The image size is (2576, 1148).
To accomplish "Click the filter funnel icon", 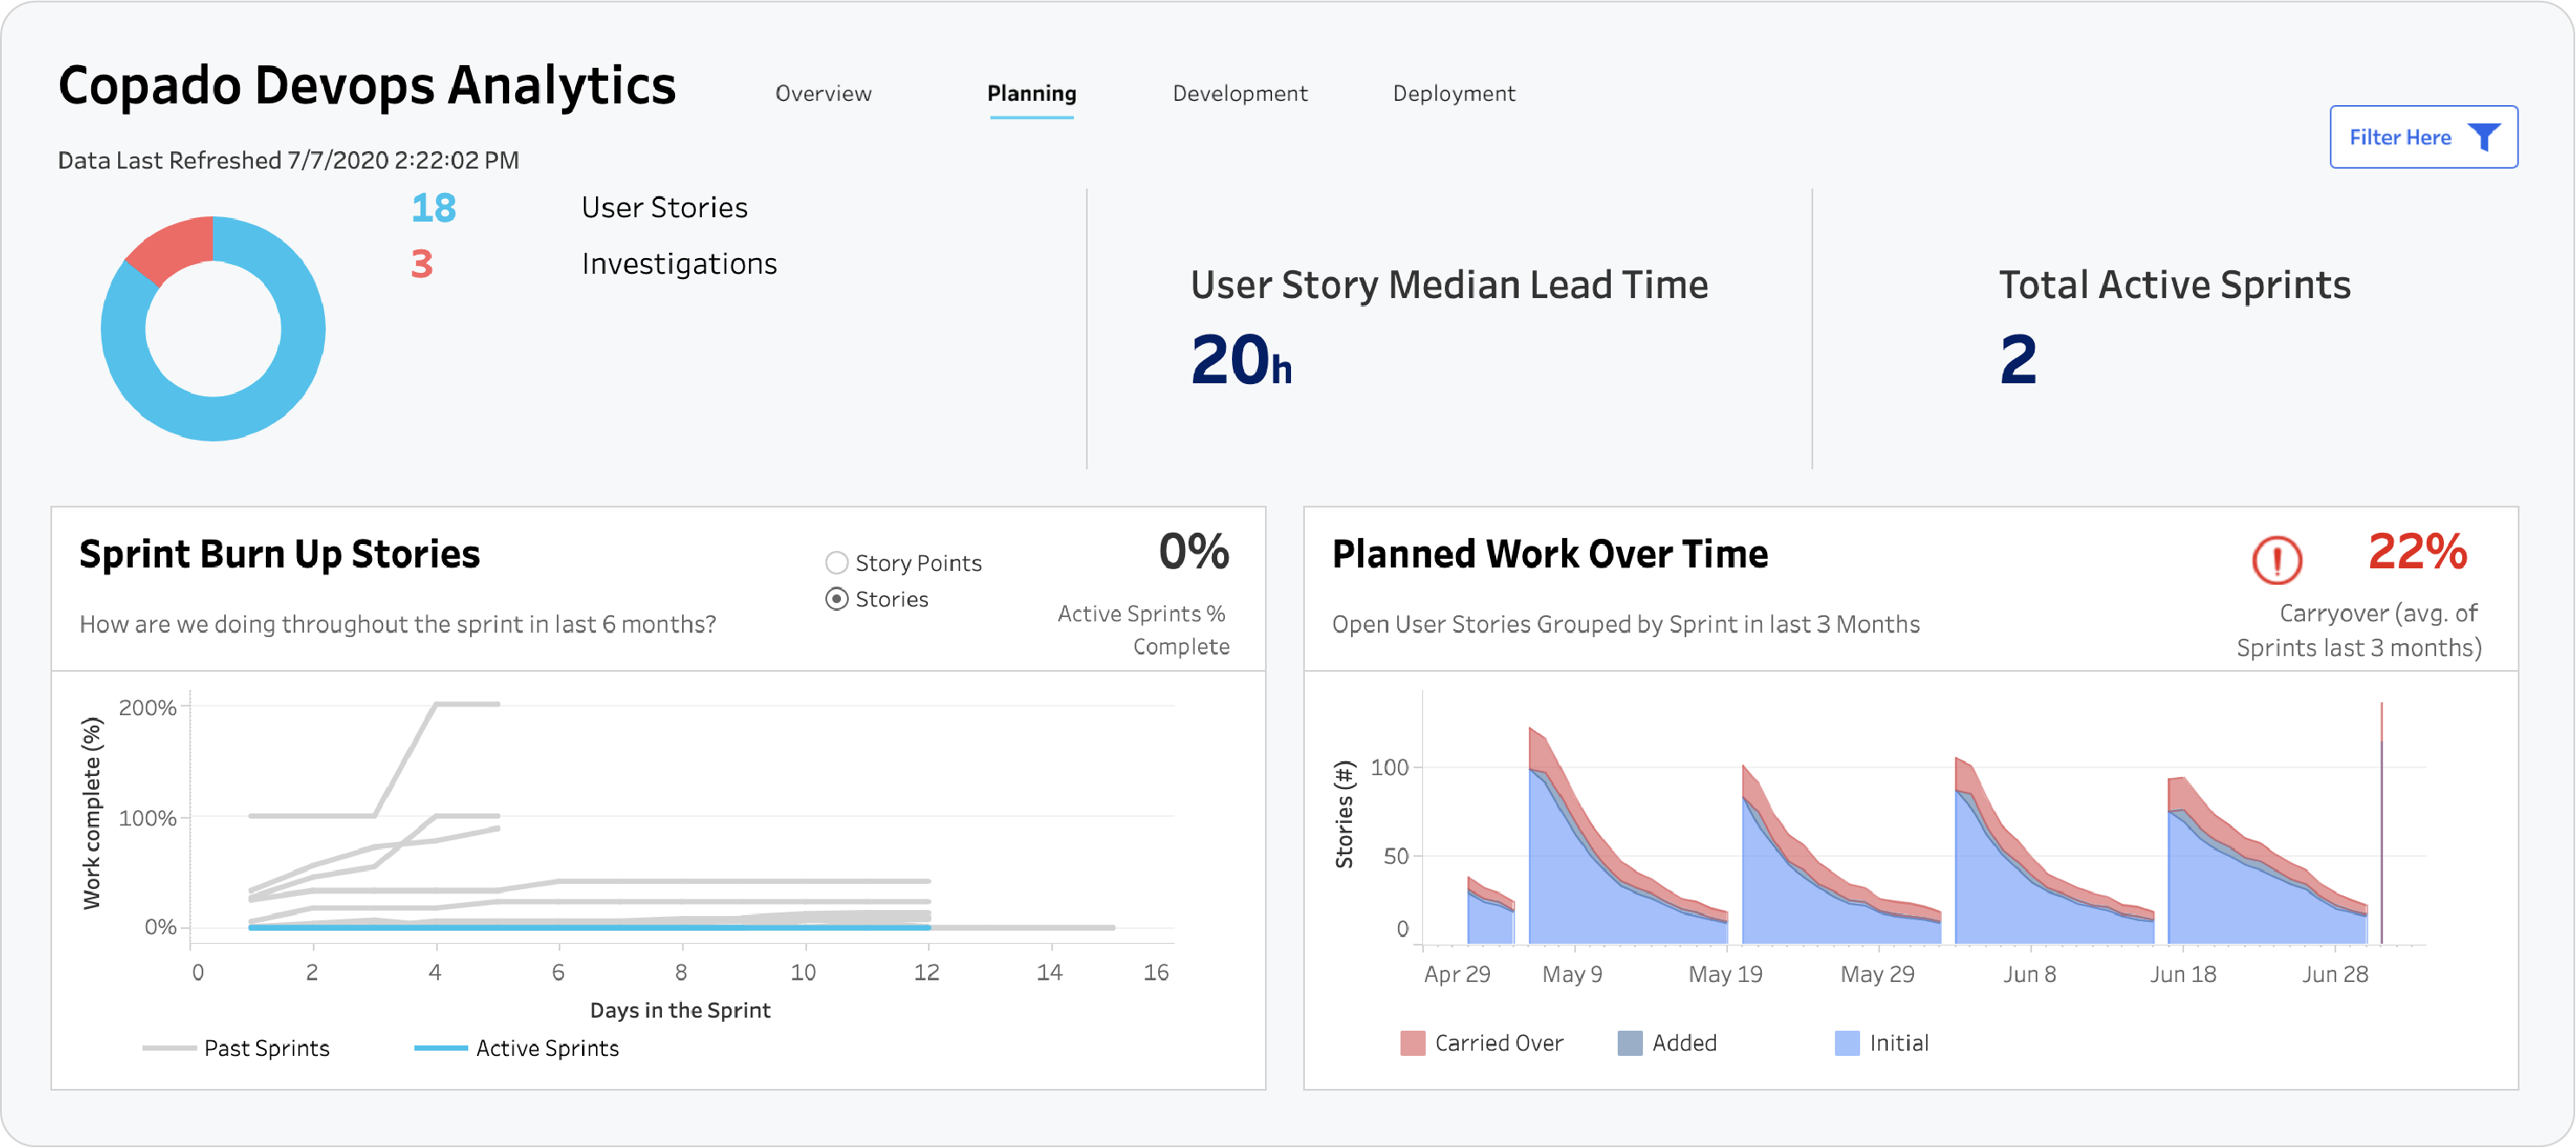I will point(2484,138).
